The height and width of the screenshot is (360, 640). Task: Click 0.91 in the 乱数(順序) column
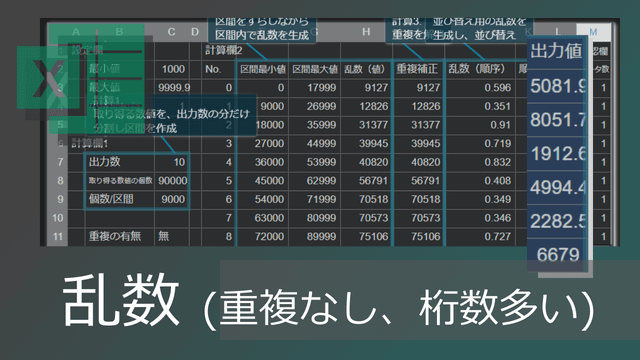480,125
